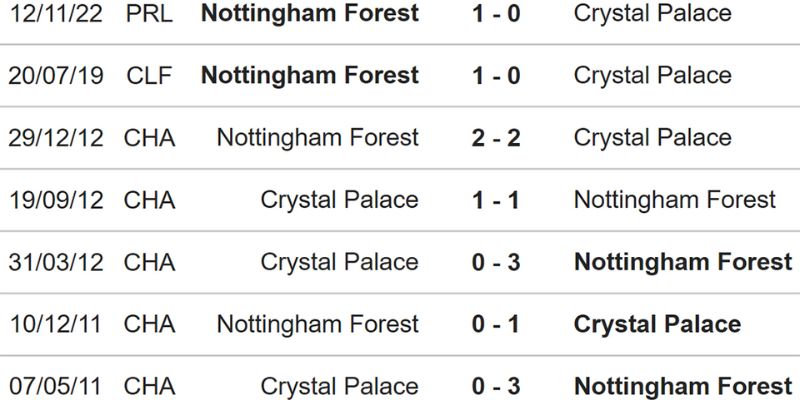This screenshot has width=800, height=400.
Task: Click Nottingham Forest in the 10/12/11 row
Action: pyautogui.click(x=317, y=324)
